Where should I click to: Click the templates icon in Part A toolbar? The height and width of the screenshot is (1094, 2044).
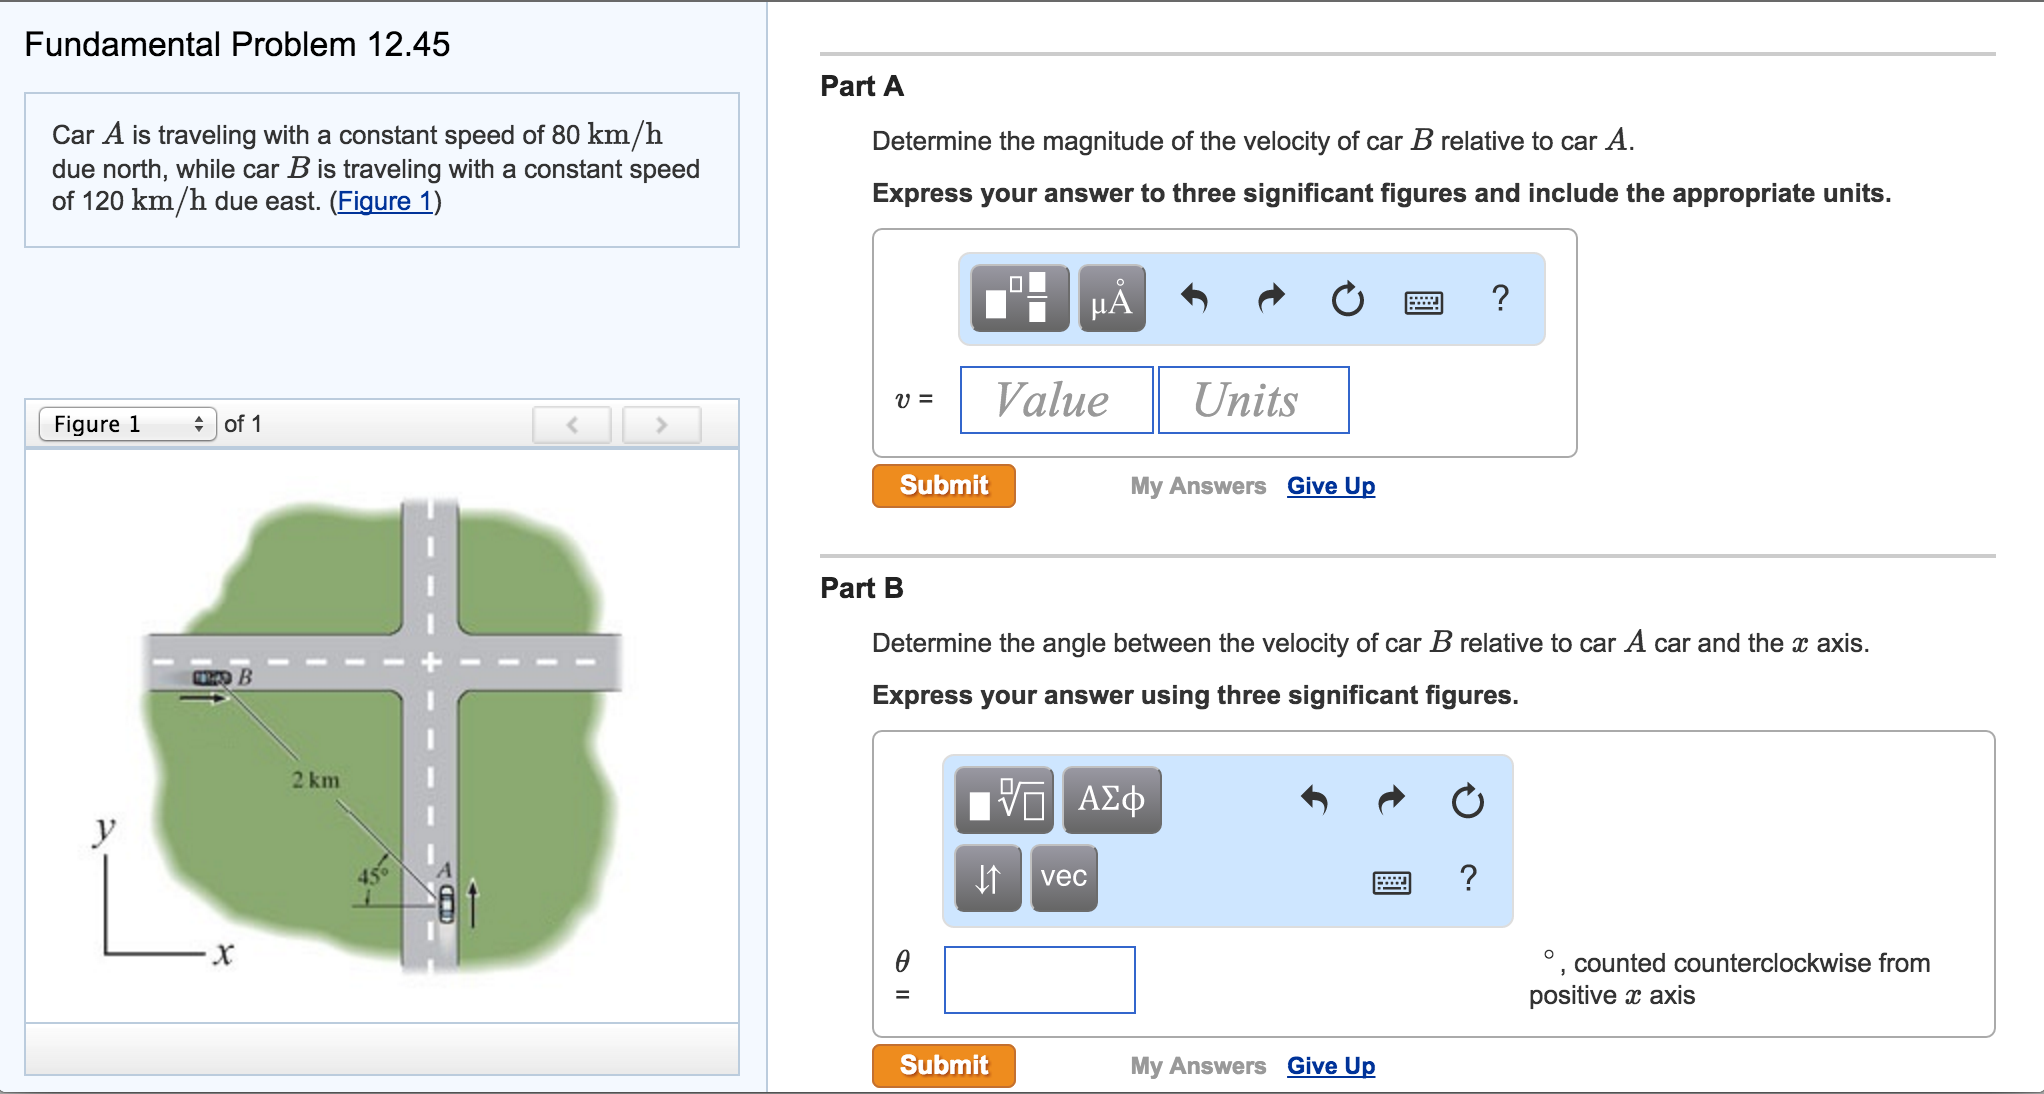(1019, 299)
